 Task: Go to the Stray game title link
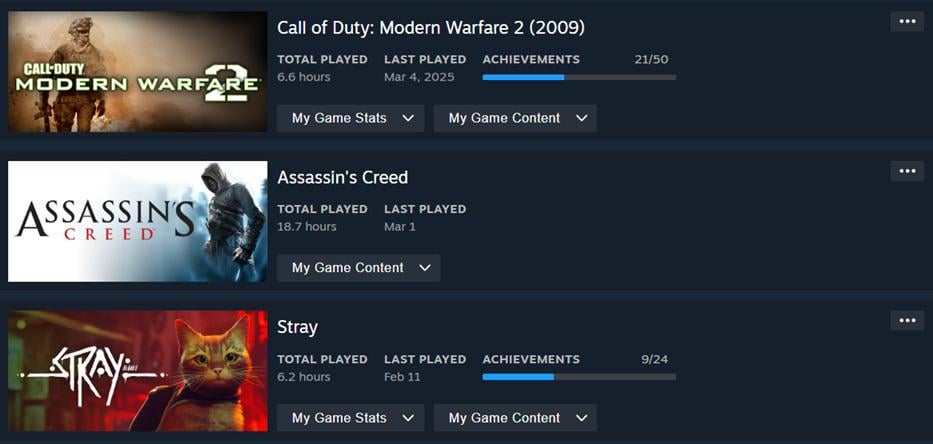[x=297, y=327]
